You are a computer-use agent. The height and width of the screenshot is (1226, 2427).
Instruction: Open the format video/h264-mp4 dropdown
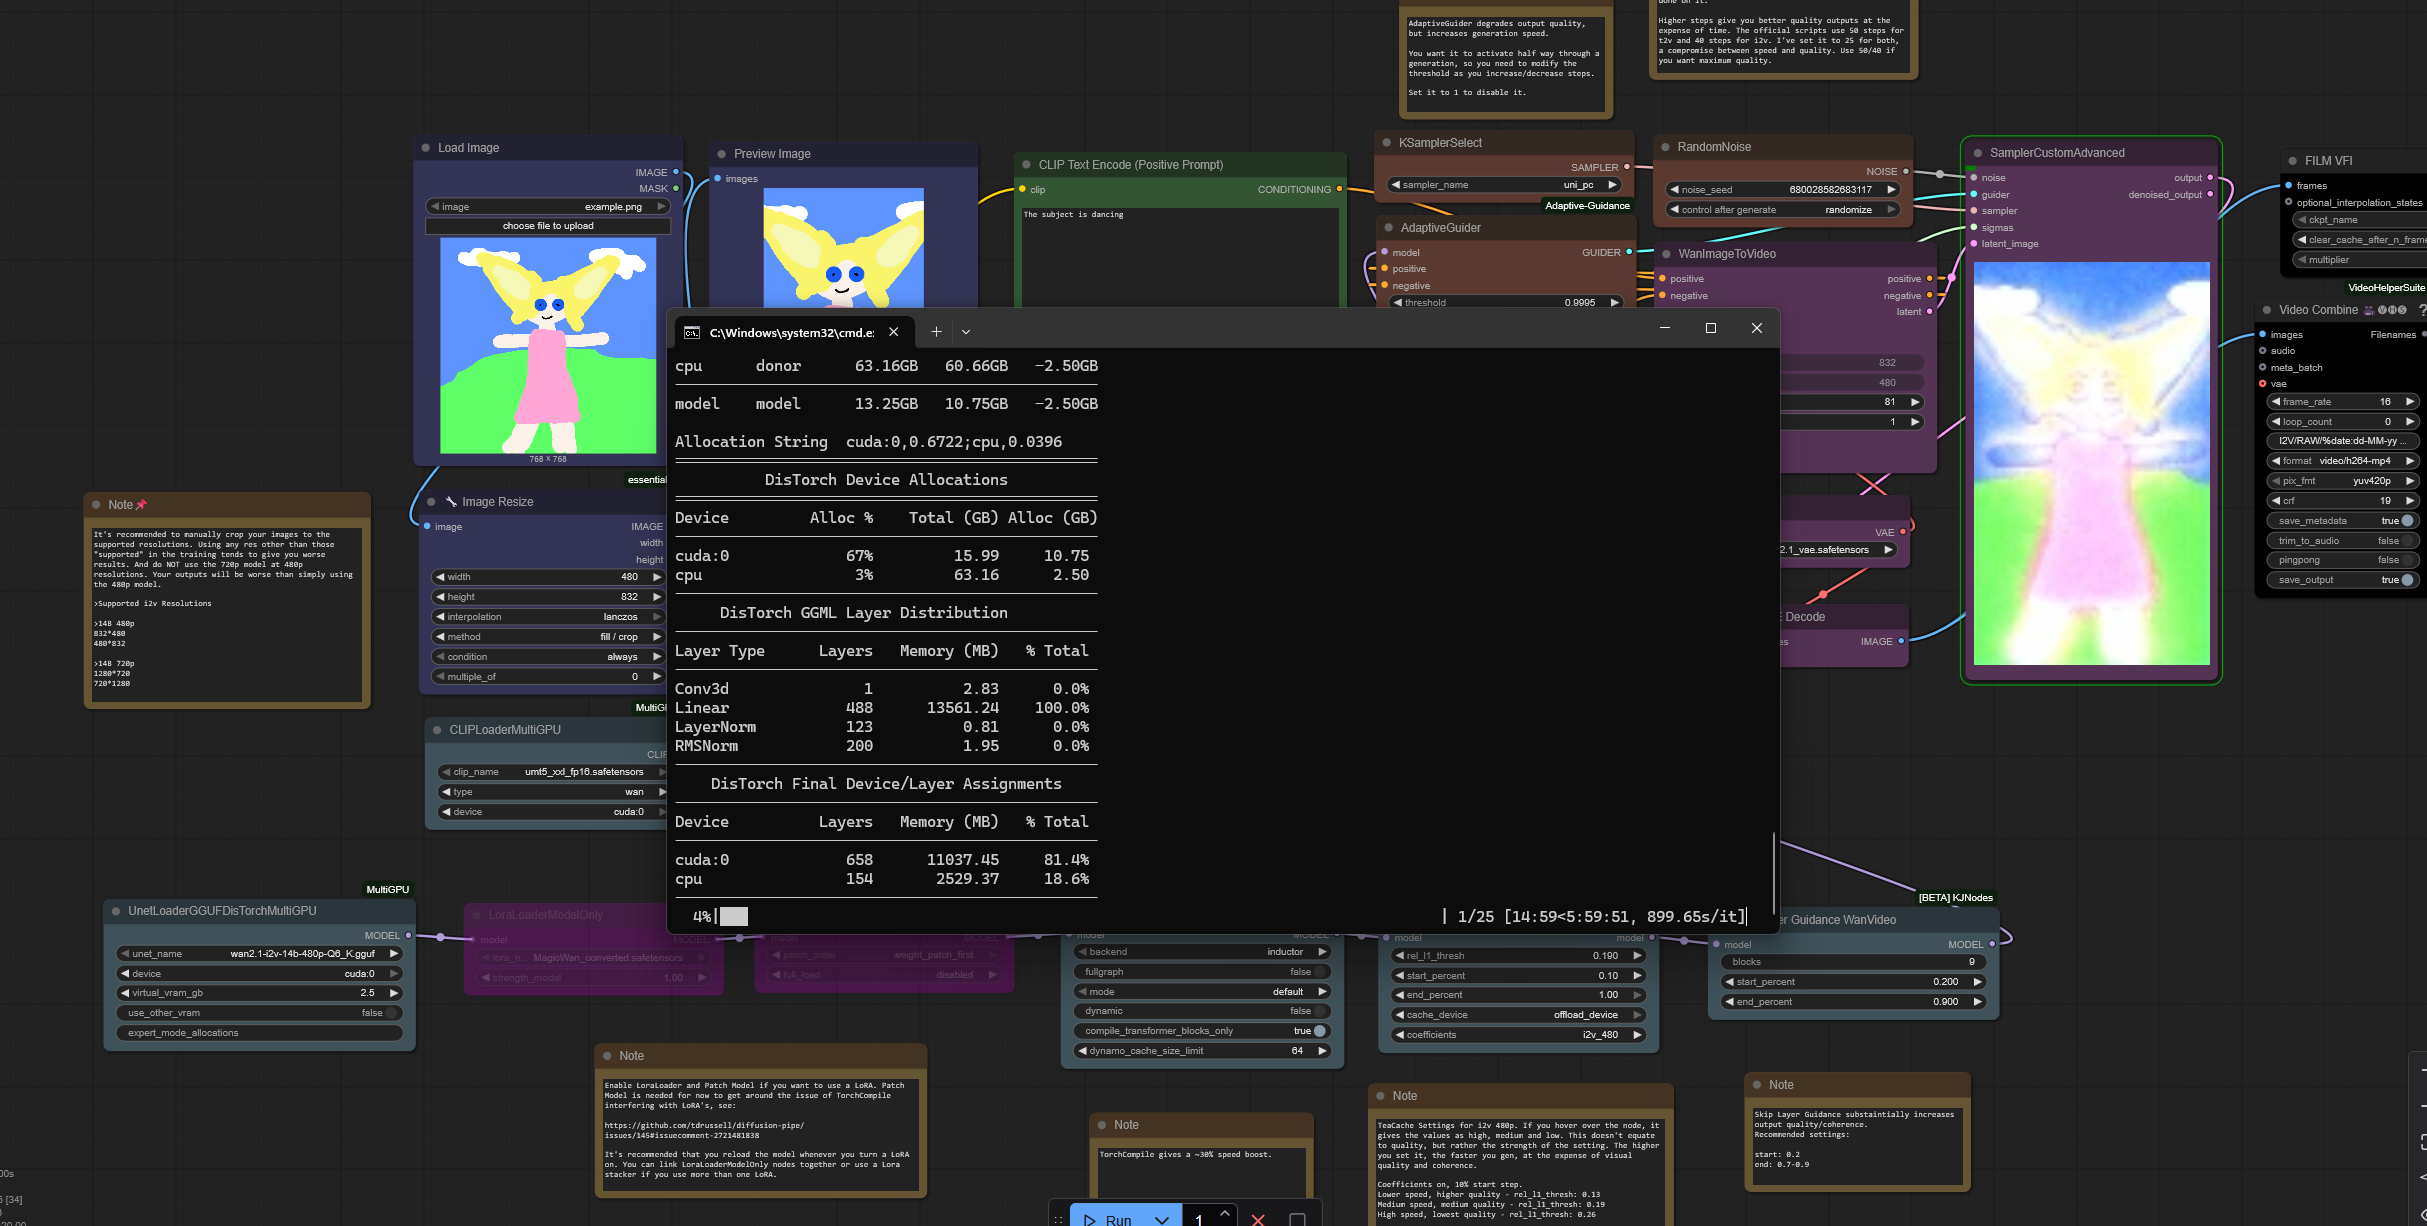(2342, 461)
